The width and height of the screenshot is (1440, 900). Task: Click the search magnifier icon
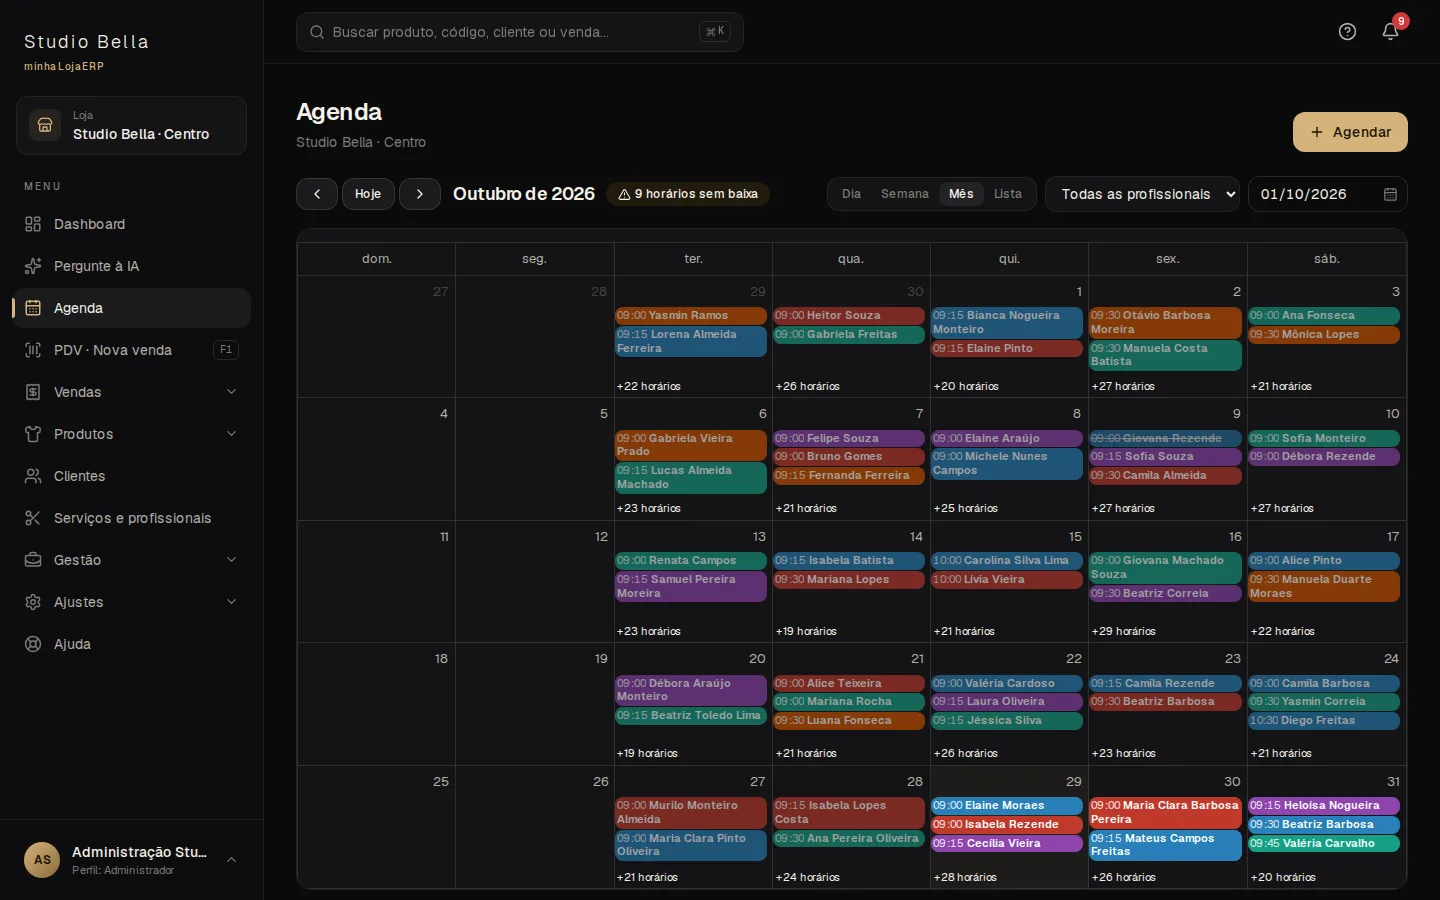[x=317, y=32]
